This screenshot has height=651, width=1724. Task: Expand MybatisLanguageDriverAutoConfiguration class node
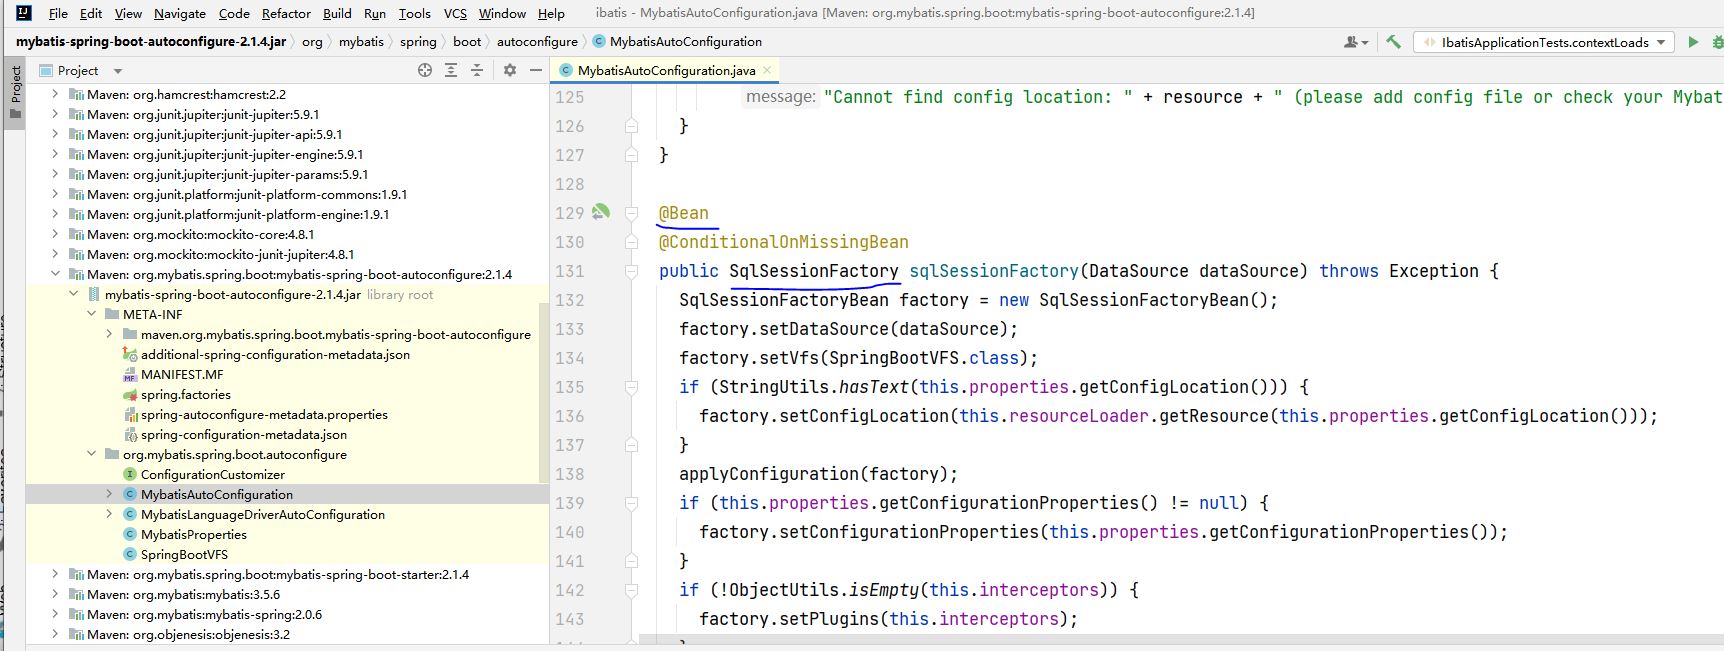tap(109, 514)
